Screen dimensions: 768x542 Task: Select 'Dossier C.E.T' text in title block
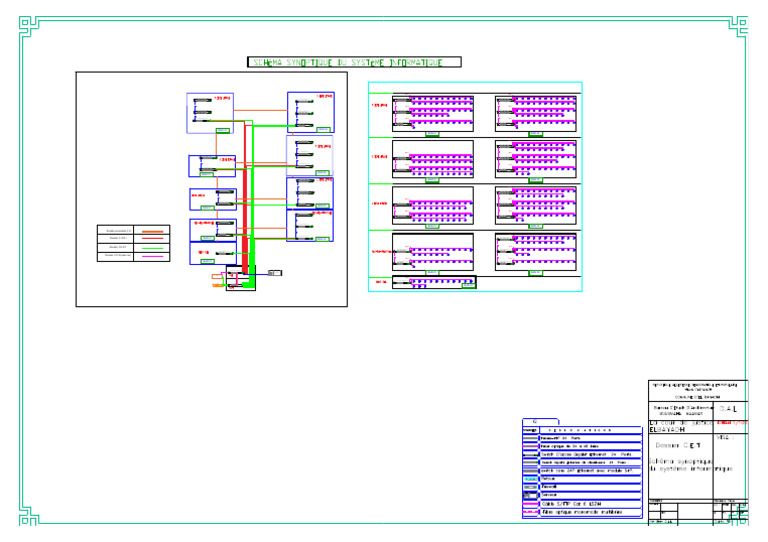(x=678, y=445)
